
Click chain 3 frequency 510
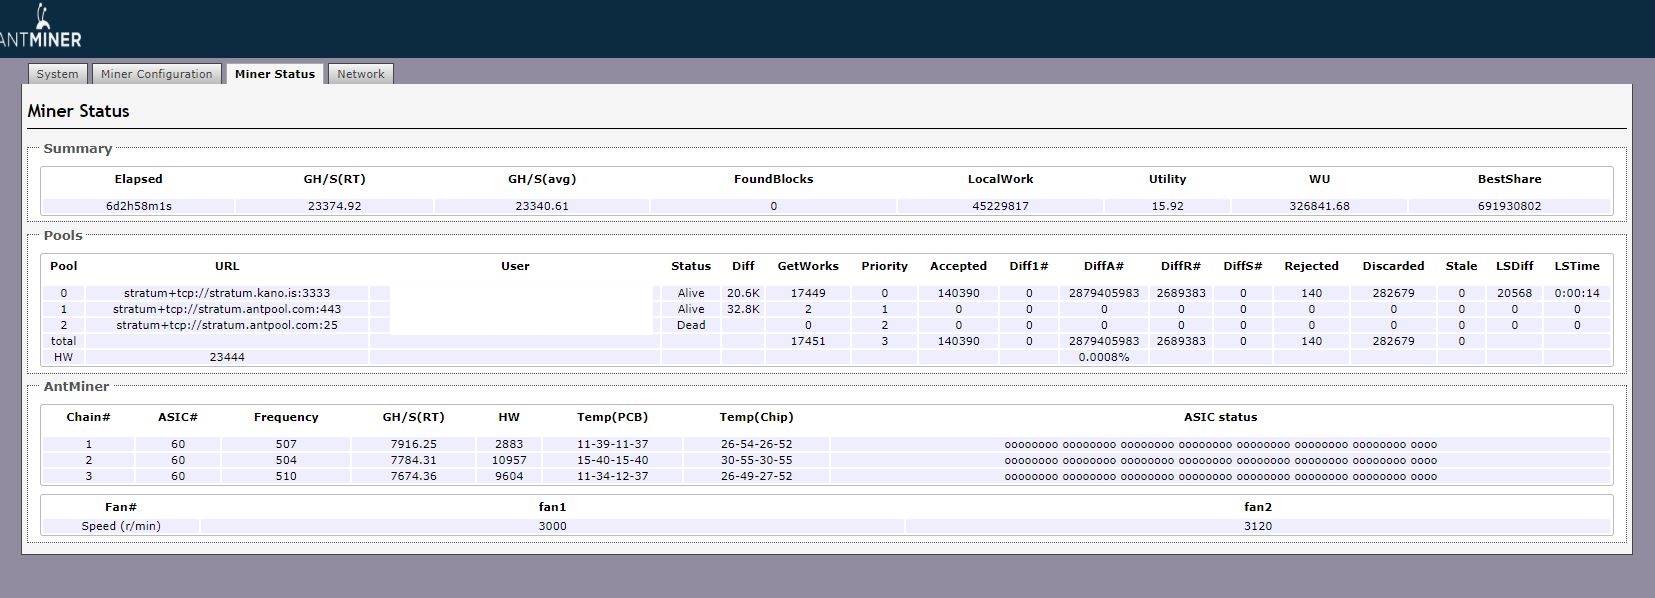point(286,476)
